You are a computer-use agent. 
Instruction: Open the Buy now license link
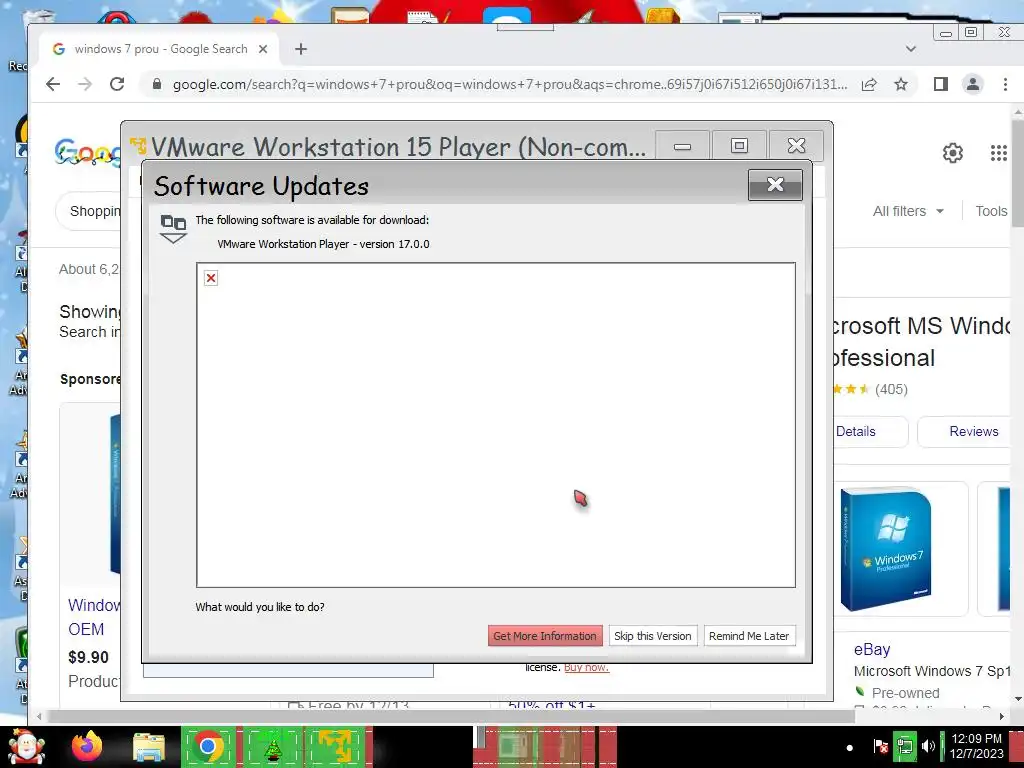click(586, 667)
